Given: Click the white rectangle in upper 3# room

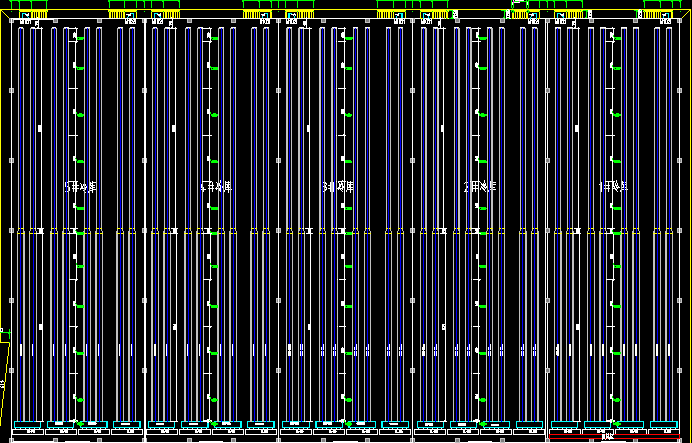Looking at the screenshot, I should 307,129.
